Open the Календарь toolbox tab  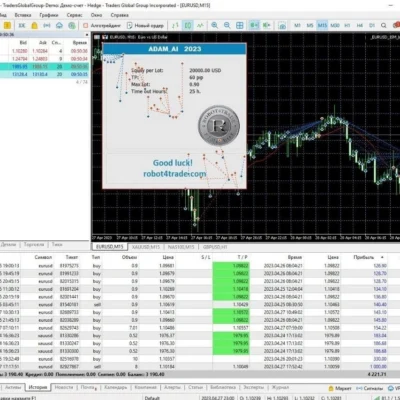(115, 387)
